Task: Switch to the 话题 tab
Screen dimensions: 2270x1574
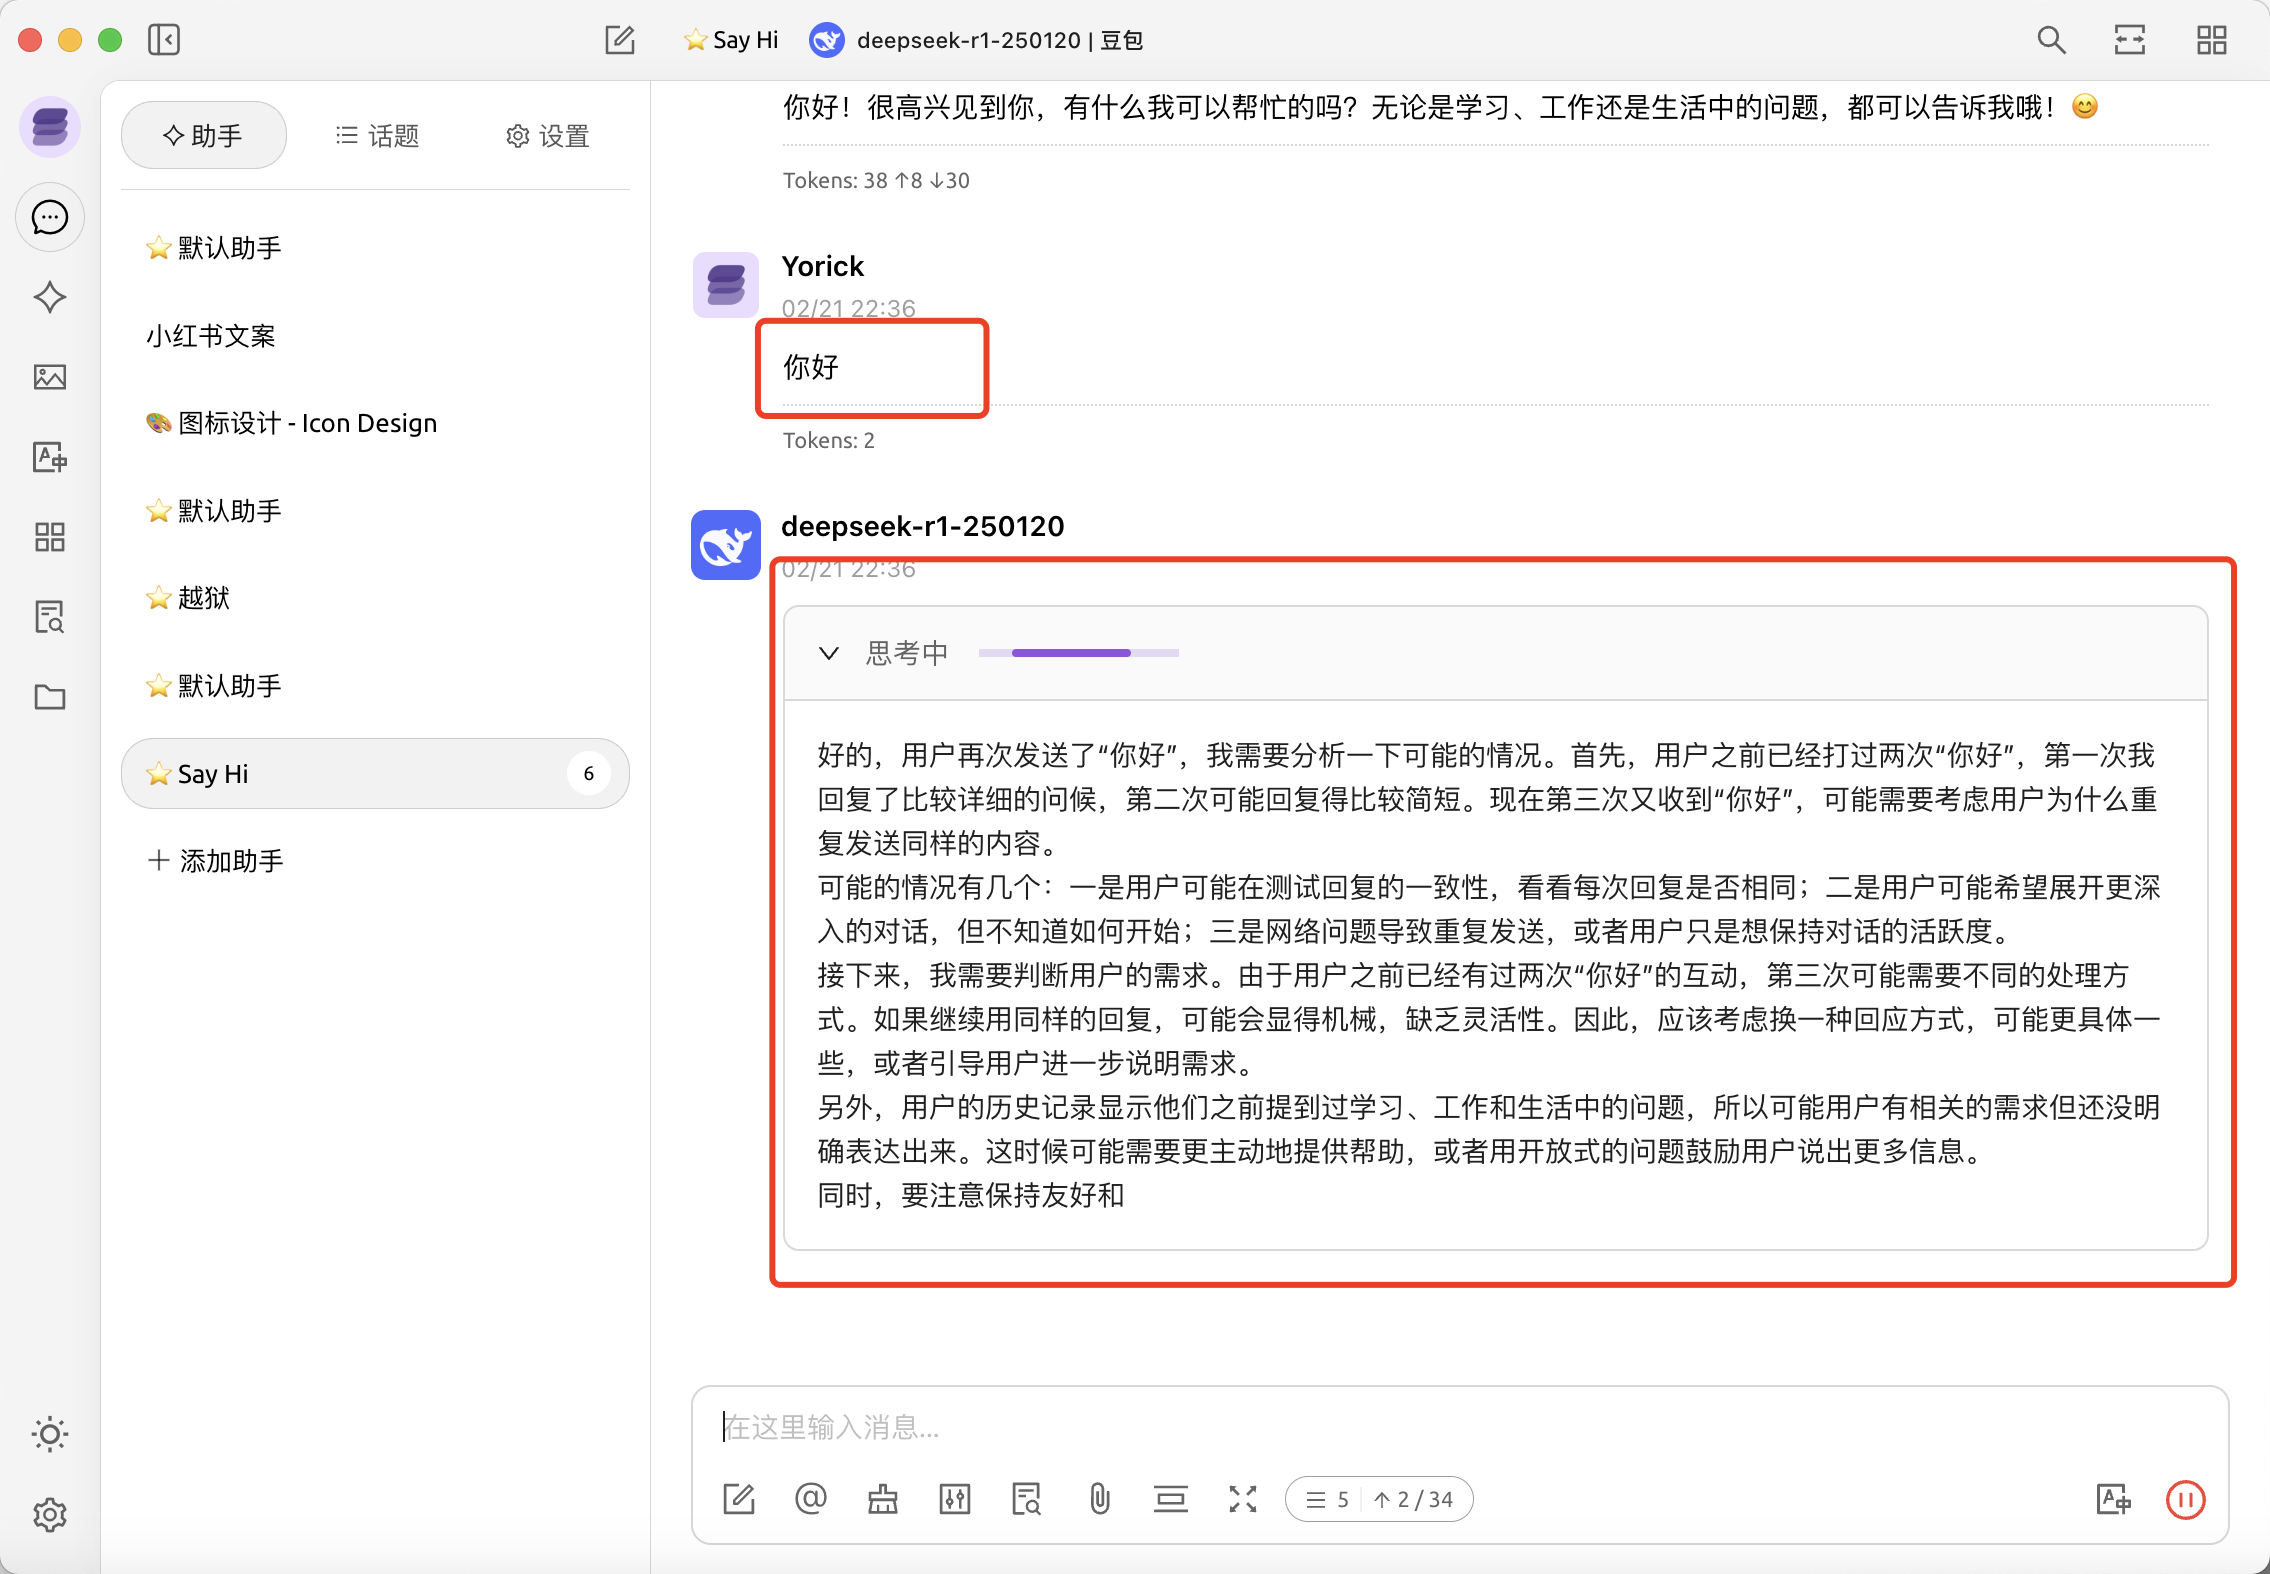Action: pyautogui.click(x=377, y=136)
